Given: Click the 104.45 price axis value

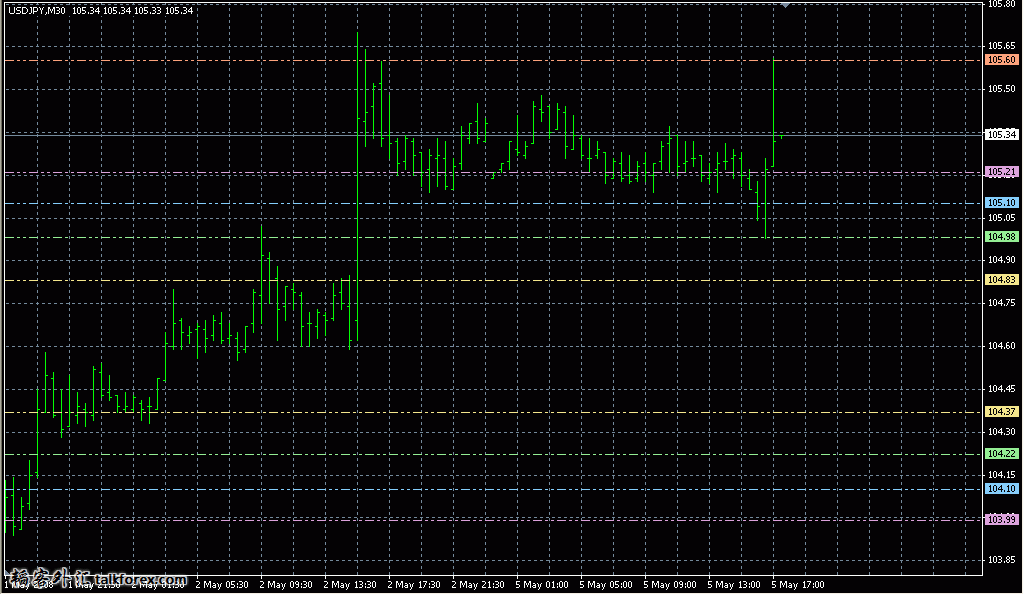Looking at the screenshot, I should (x=1001, y=389).
